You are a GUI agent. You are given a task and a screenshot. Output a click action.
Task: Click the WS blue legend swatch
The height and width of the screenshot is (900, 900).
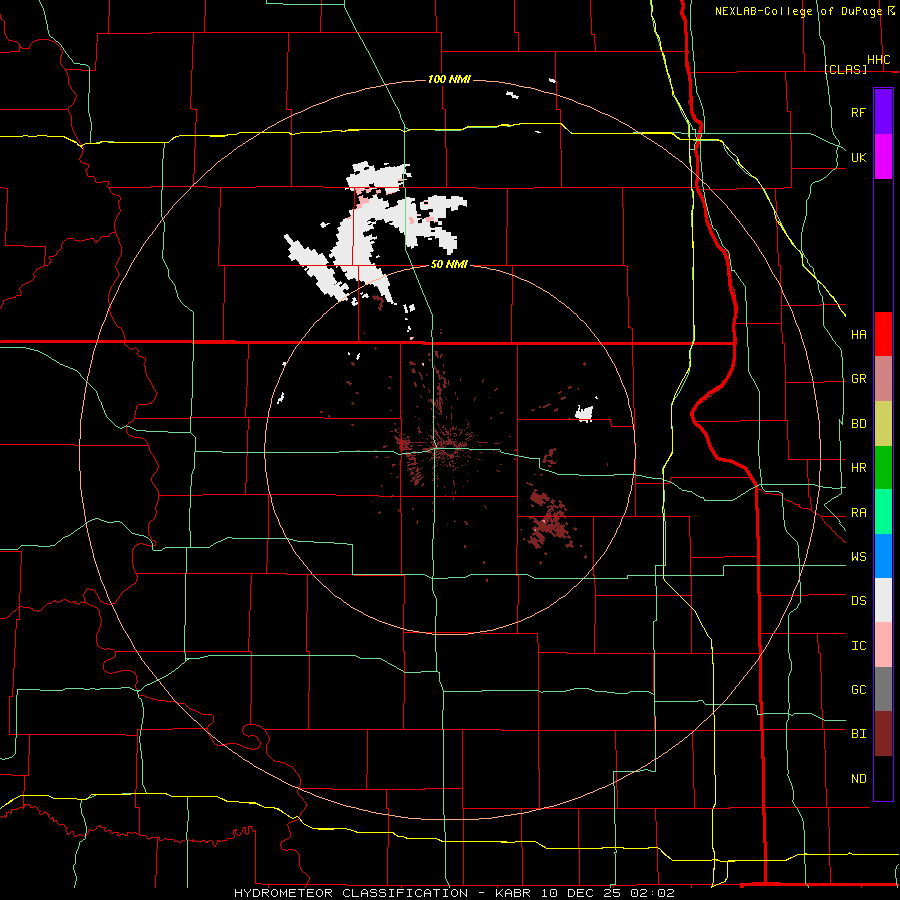pos(883,556)
